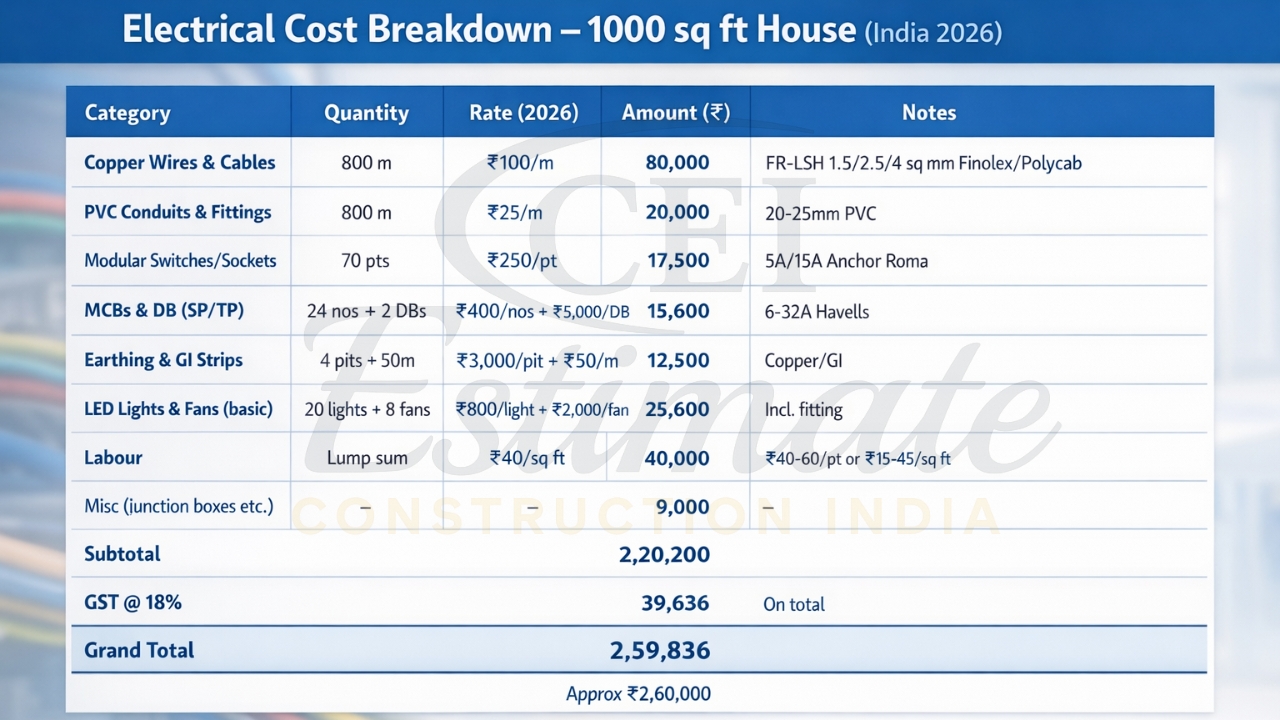Click the MCBs & DB (SP/TP) row label
The image size is (1280, 720).
(x=166, y=310)
